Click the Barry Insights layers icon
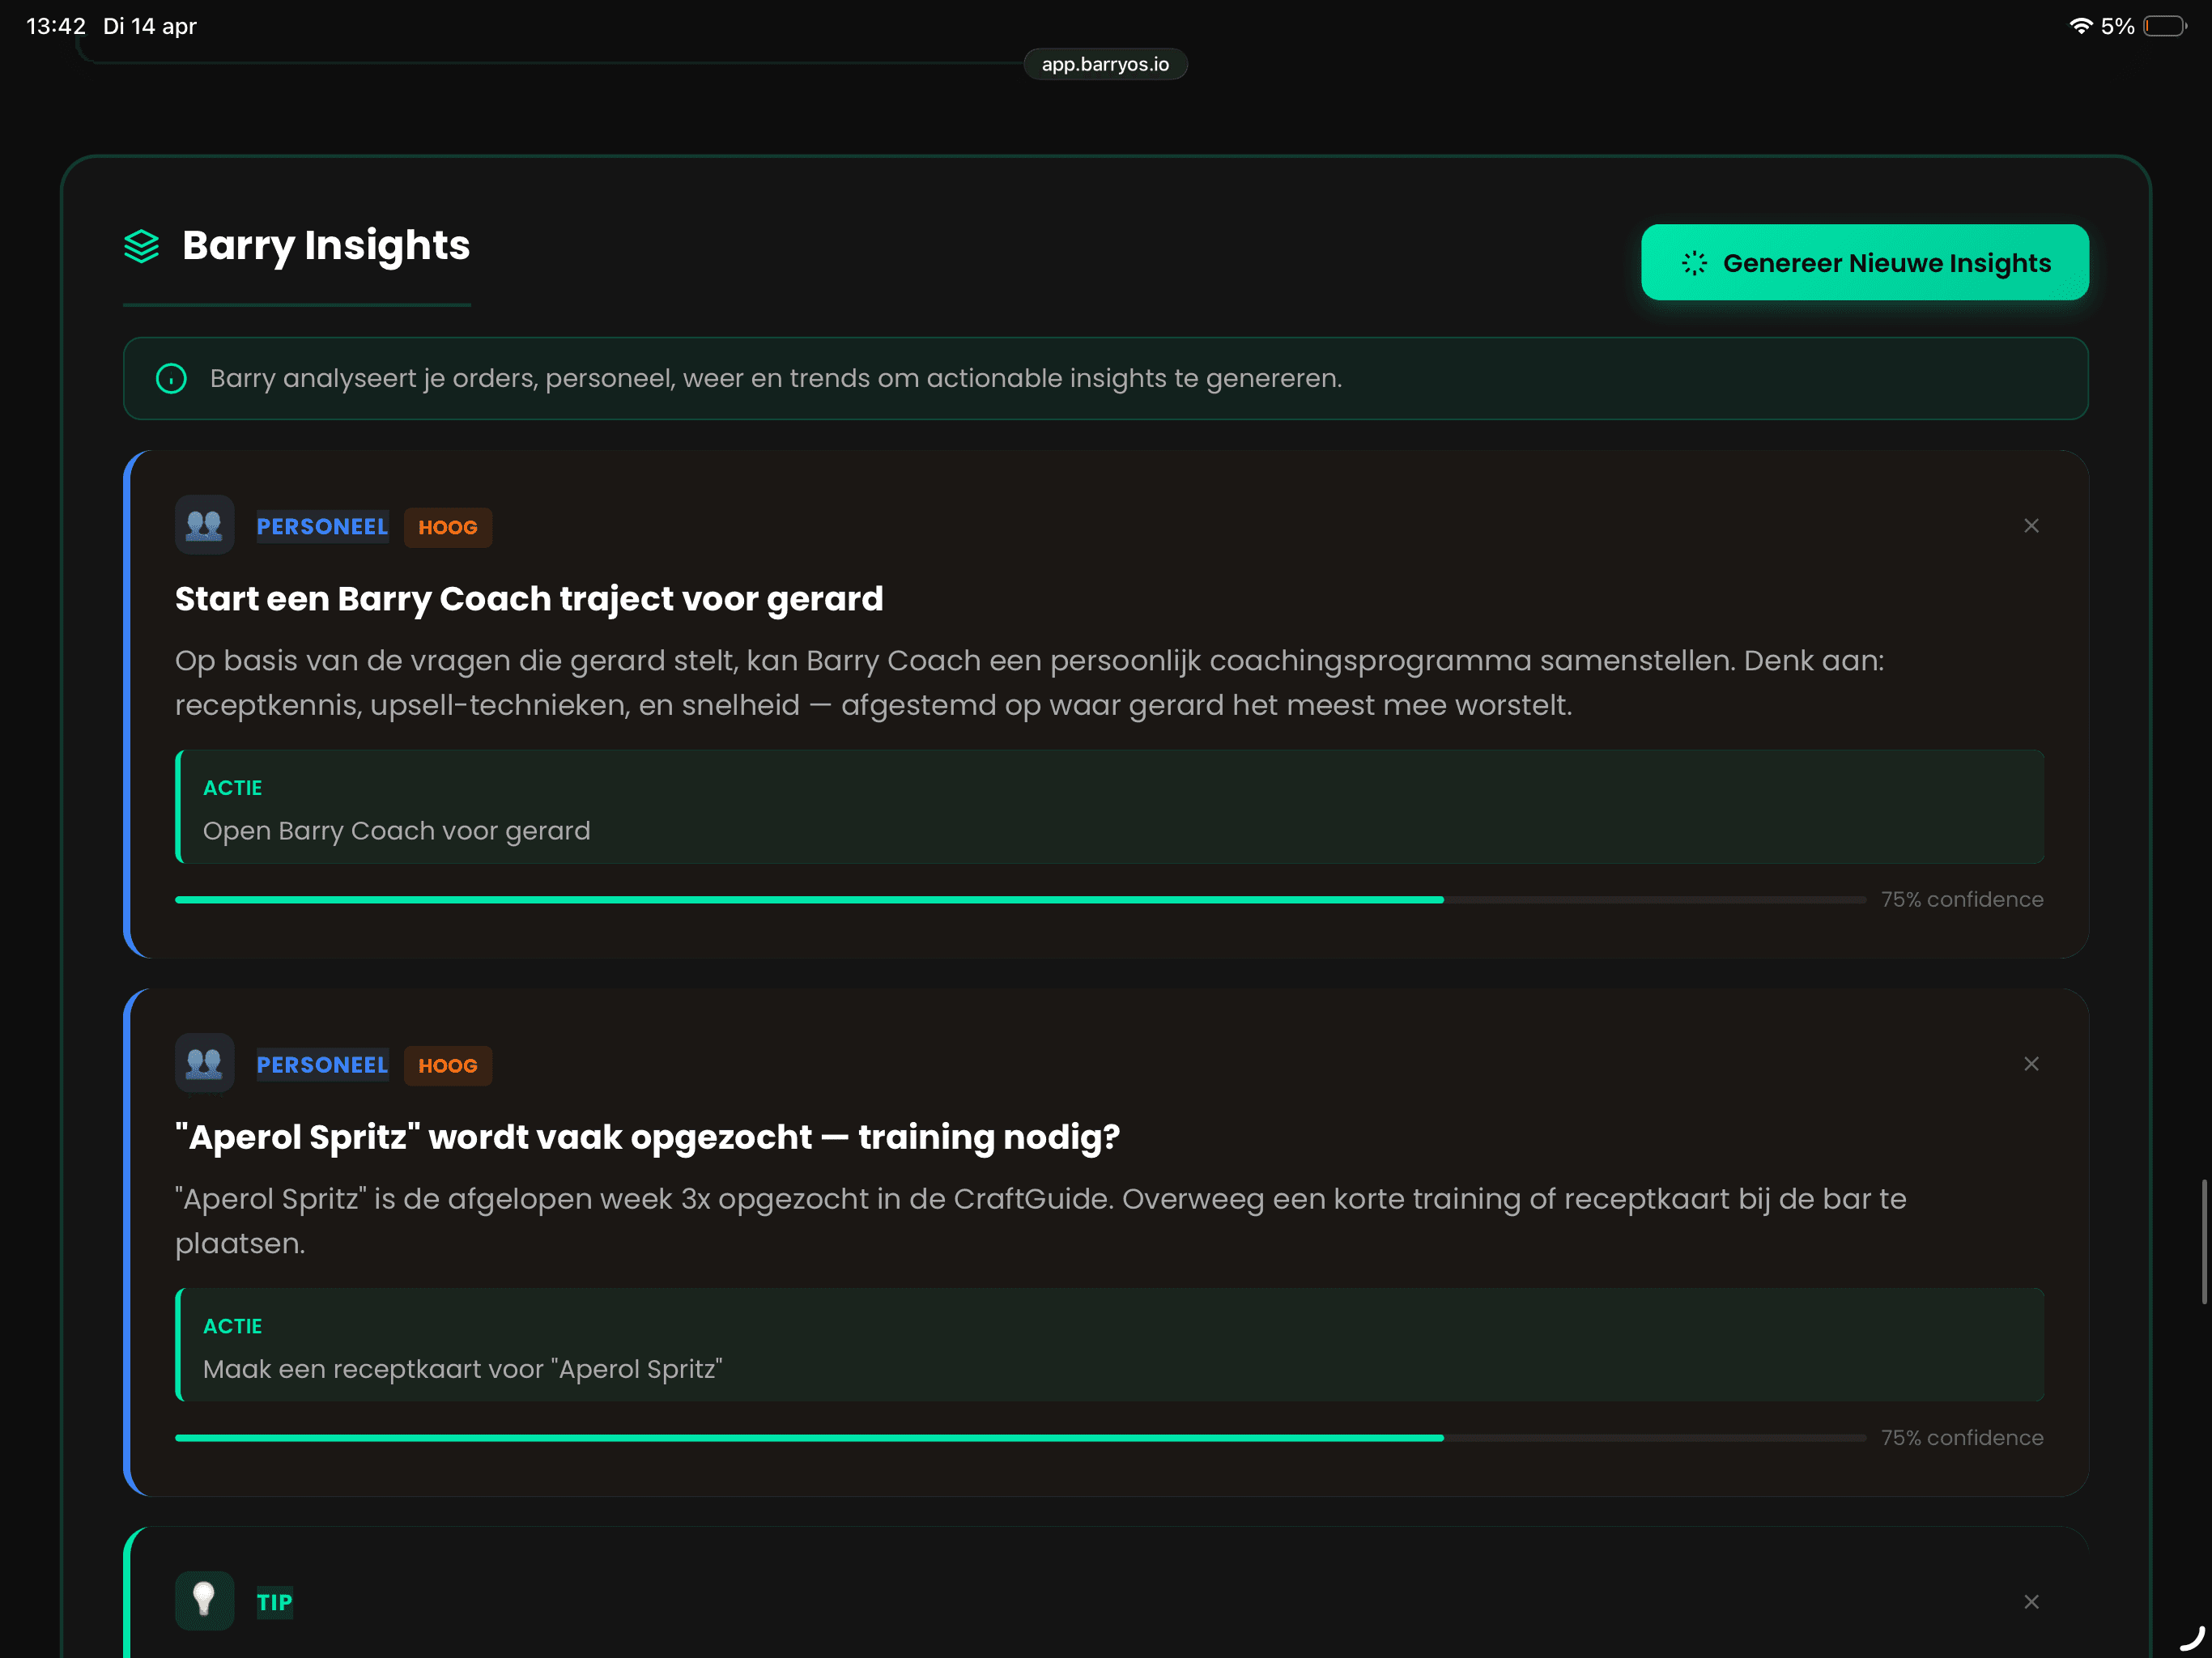The width and height of the screenshot is (2212, 1658). 141,246
